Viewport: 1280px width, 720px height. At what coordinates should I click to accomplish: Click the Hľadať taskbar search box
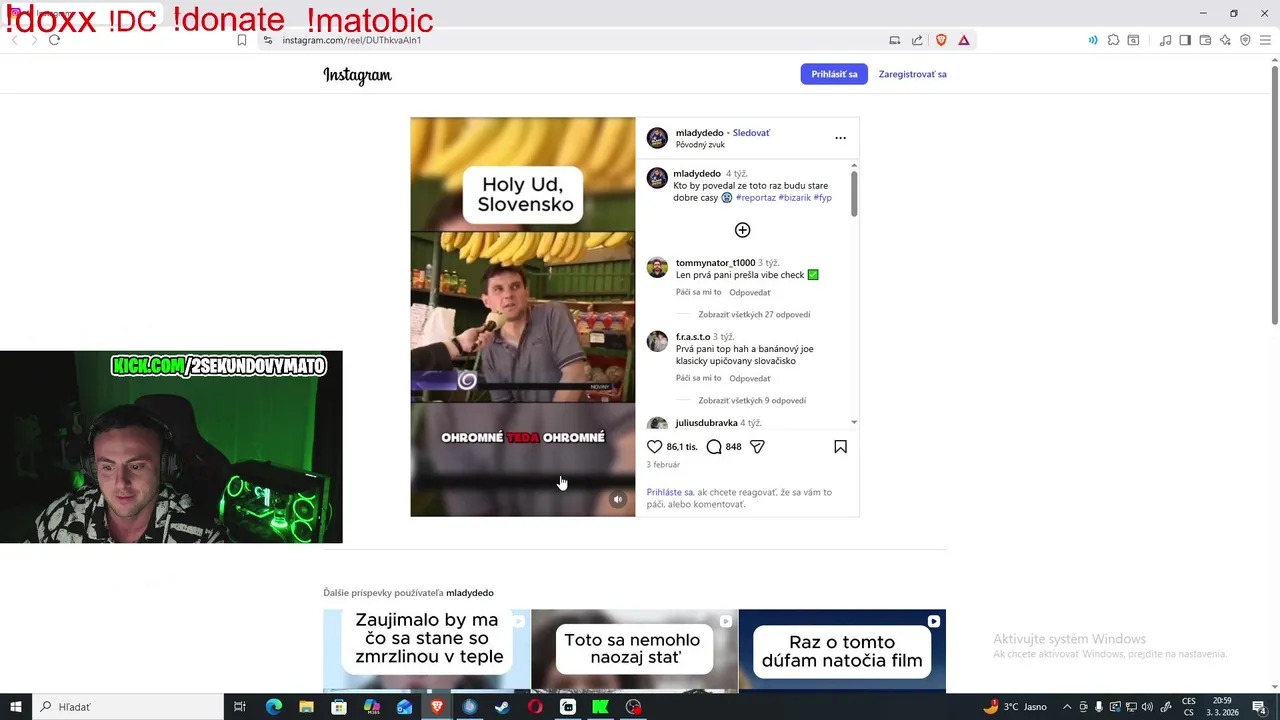click(x=128, y=707)
